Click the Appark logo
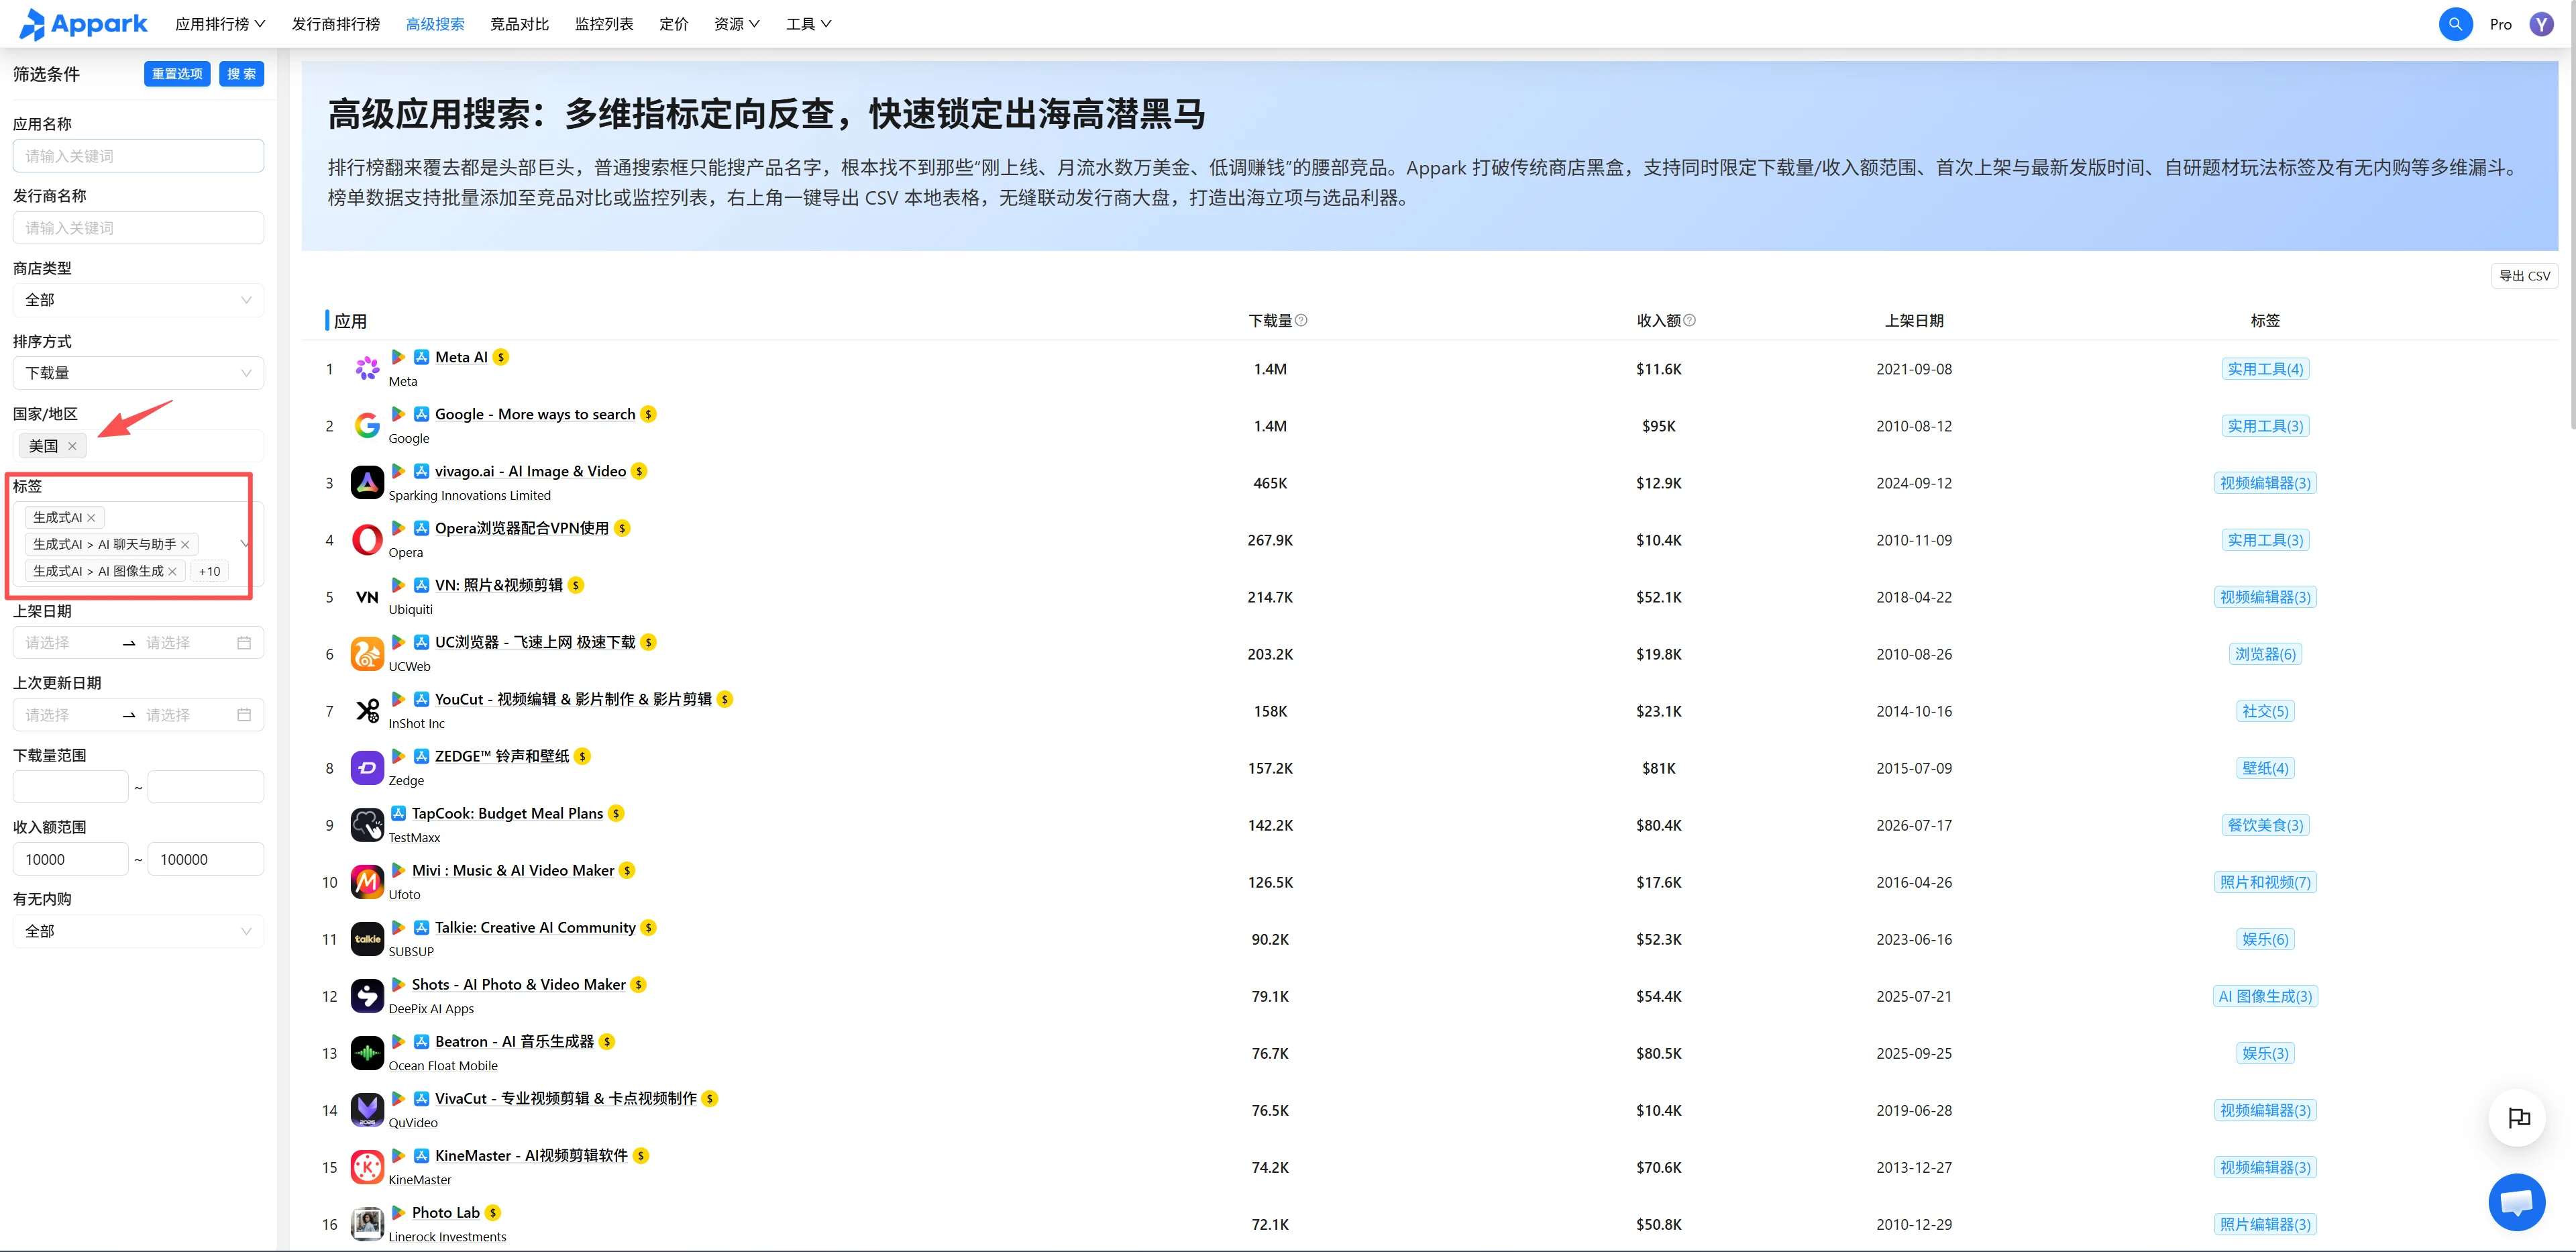This screenshot has height=1252, width=2576. click(x=83, y=24)
